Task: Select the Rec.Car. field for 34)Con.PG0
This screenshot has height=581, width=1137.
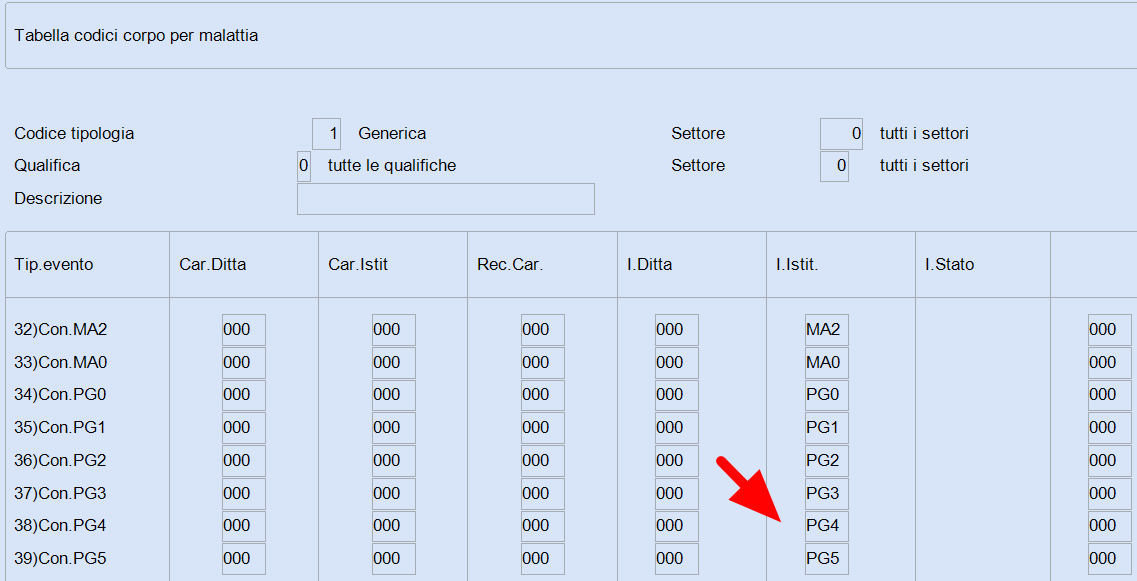Action: click(x=542, y=395)
